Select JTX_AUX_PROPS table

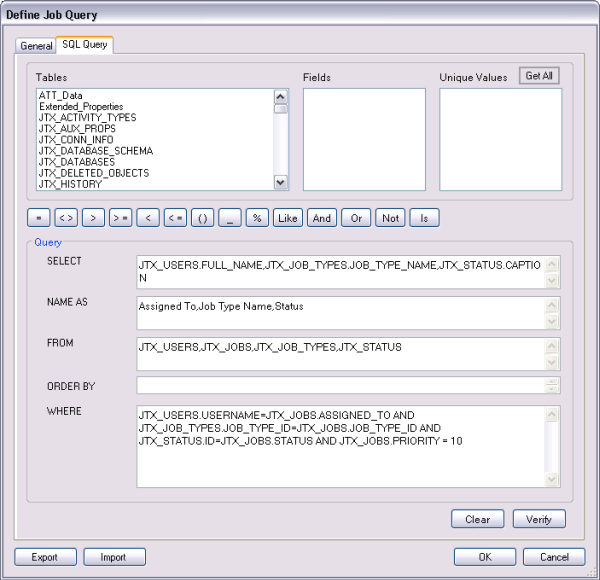coord(77,129)
